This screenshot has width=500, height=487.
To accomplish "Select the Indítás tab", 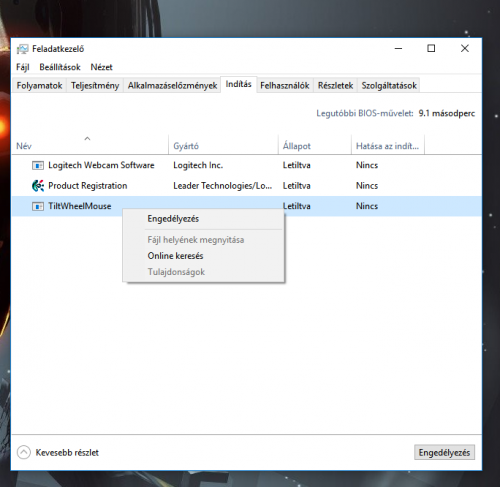I will pyautogui.click(x=238, y=84).
